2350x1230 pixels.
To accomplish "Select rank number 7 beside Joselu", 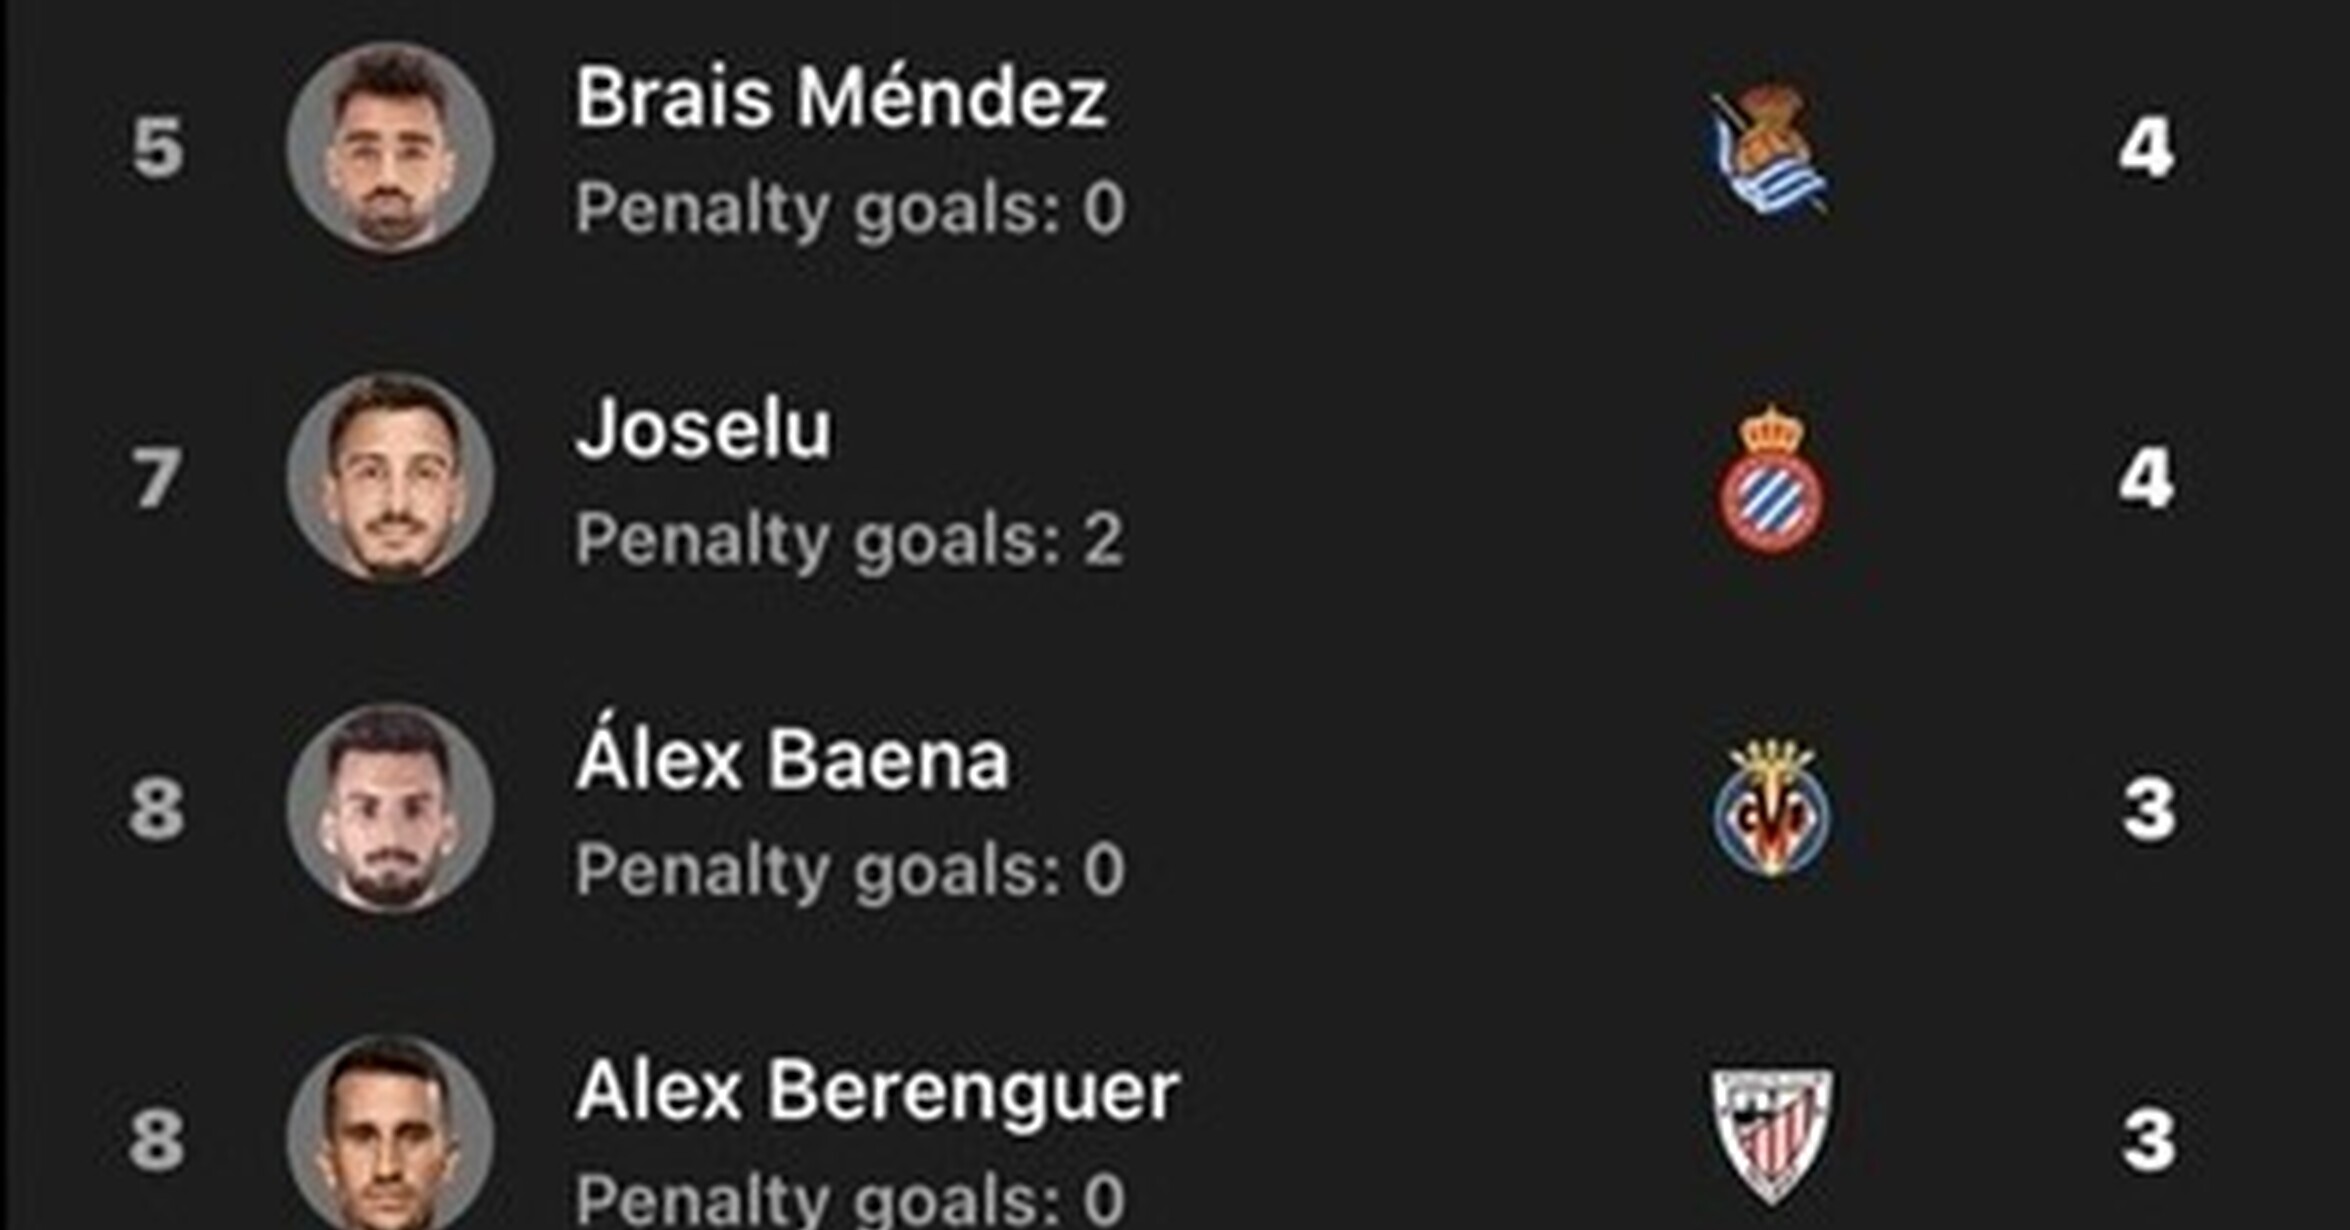I will (157, 478).
